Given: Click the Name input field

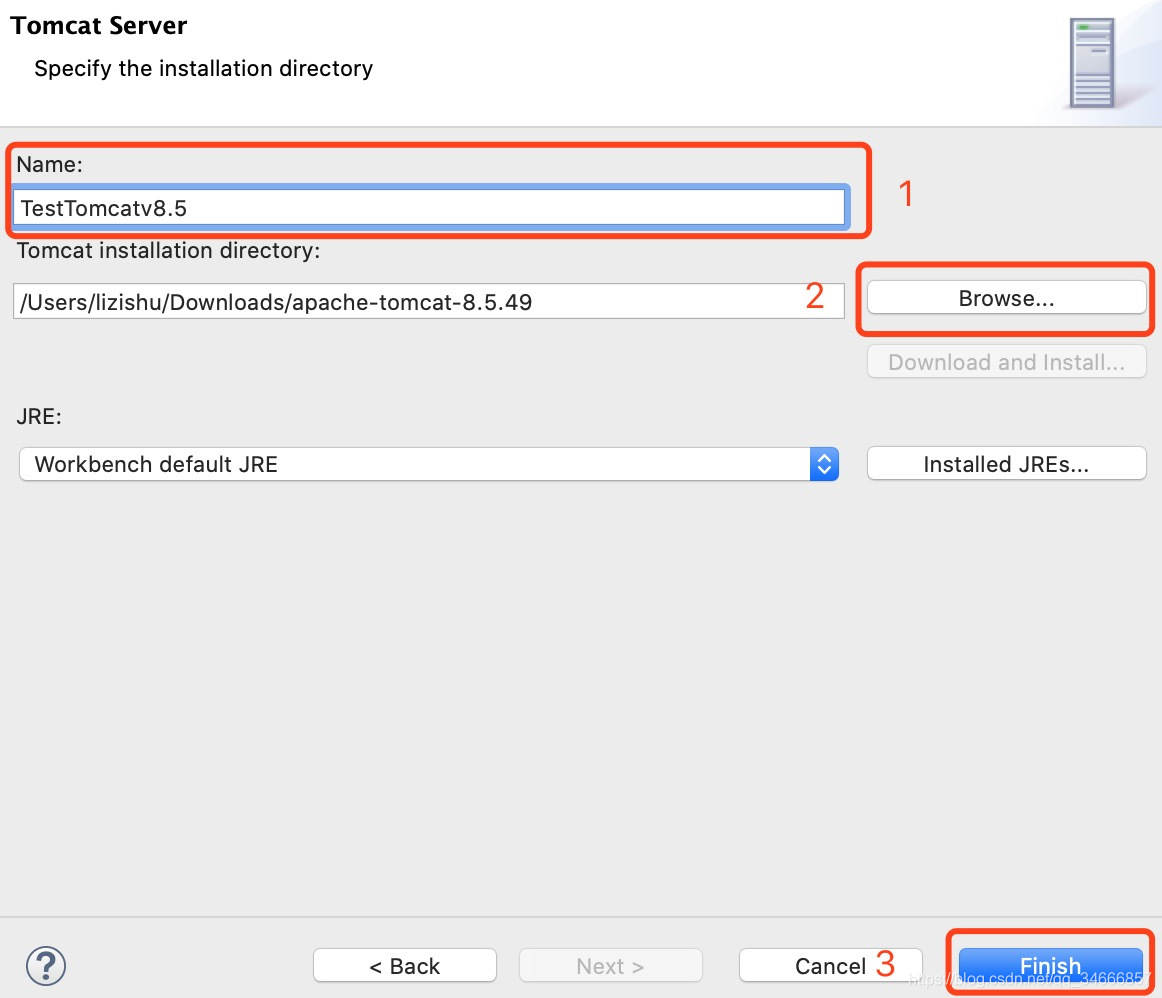Looking at the screenshot, I should (429, 207).
